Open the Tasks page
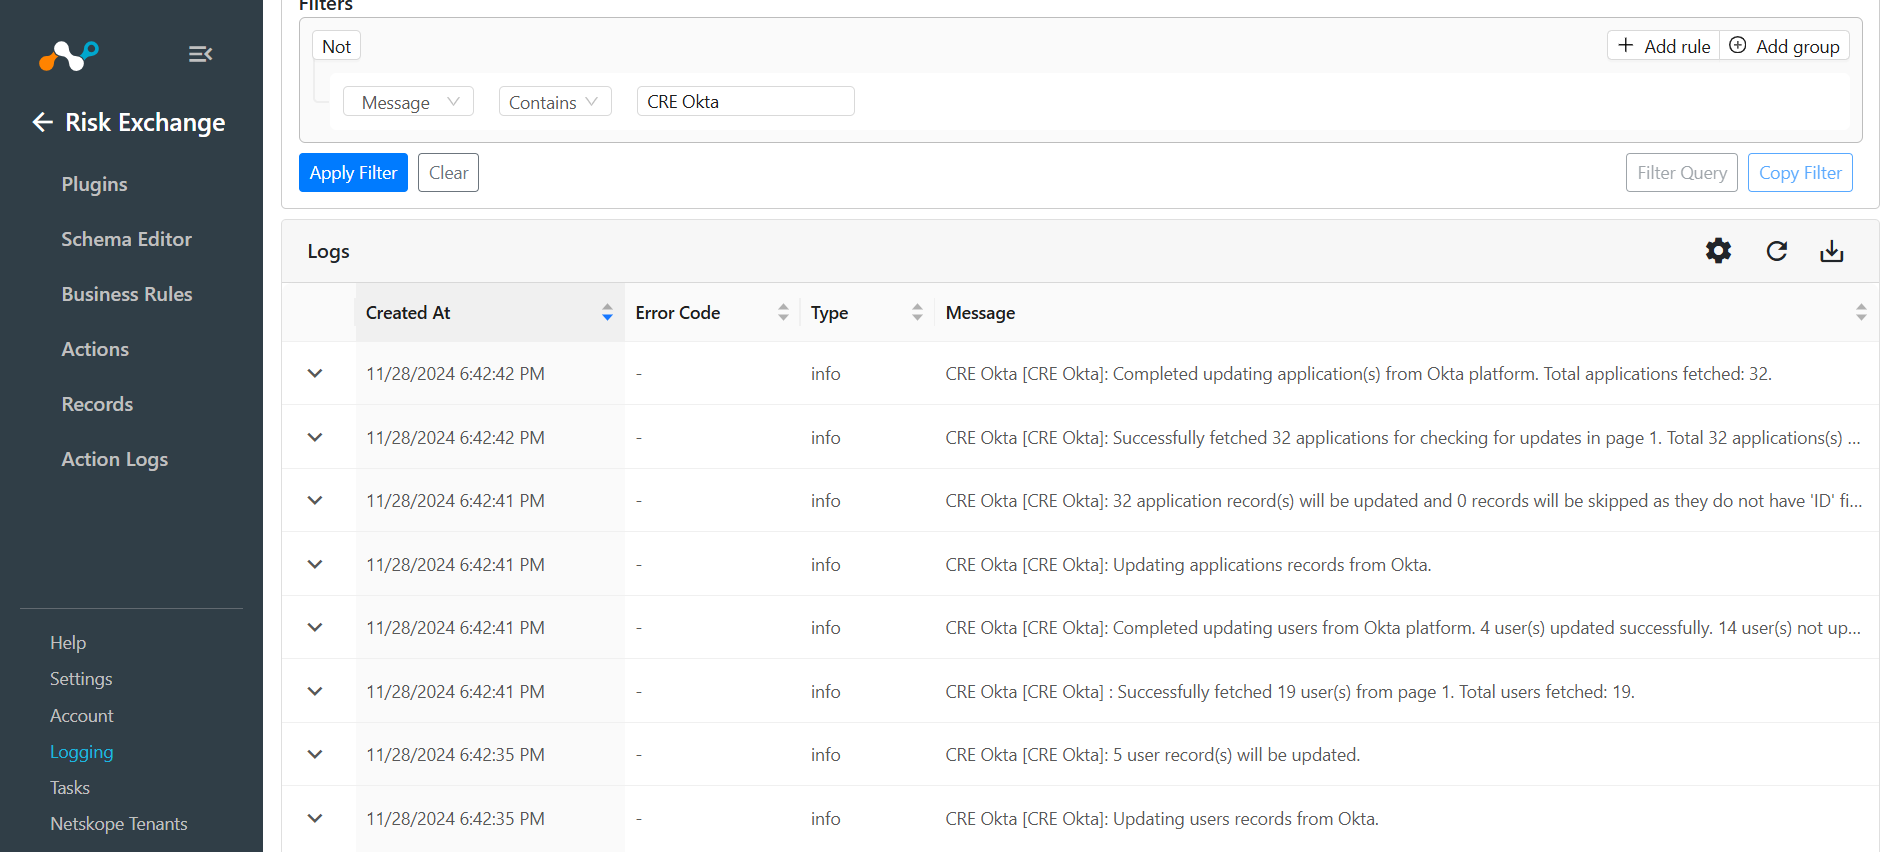 coord(70,788)
